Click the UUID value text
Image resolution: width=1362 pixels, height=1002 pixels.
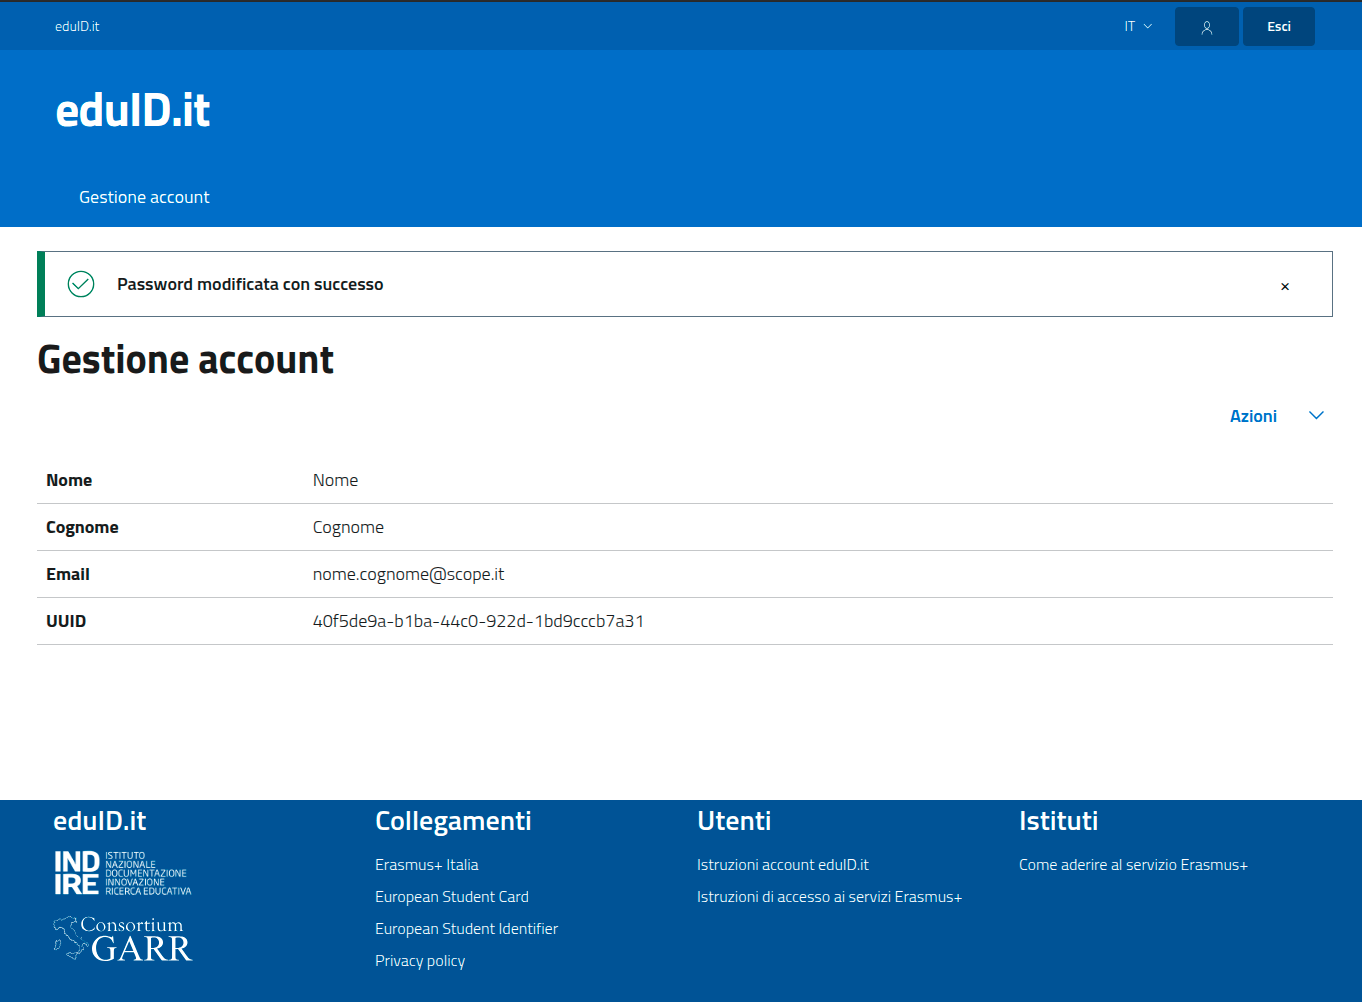click(478, 621)
